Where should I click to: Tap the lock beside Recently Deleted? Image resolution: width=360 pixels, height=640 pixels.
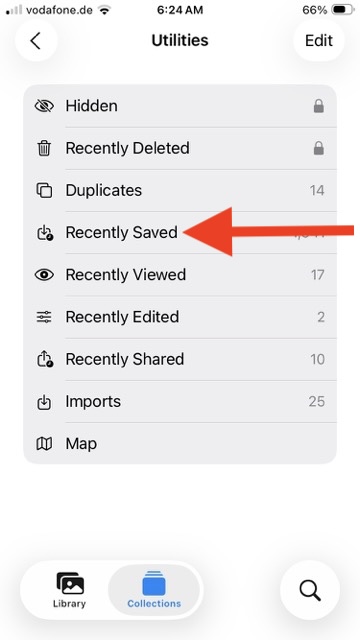pyautogui.click(x=319, y=148)
